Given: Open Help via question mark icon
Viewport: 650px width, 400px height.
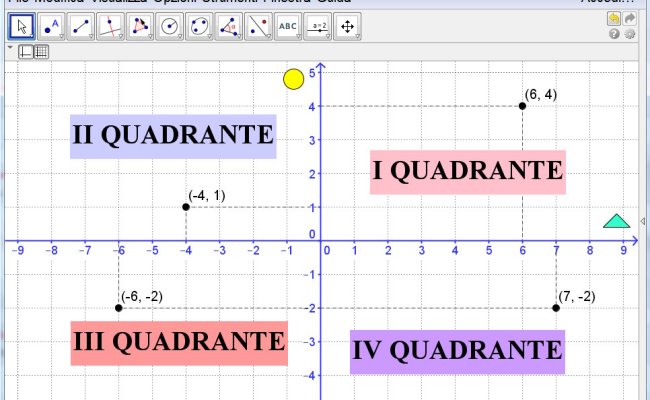Looking at the screenshot, I should [614, 34].
